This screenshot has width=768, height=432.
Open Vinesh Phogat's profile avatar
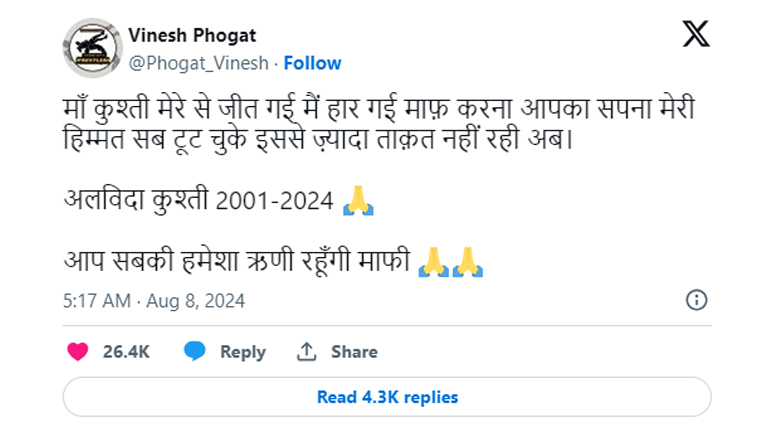coord(91,47)
